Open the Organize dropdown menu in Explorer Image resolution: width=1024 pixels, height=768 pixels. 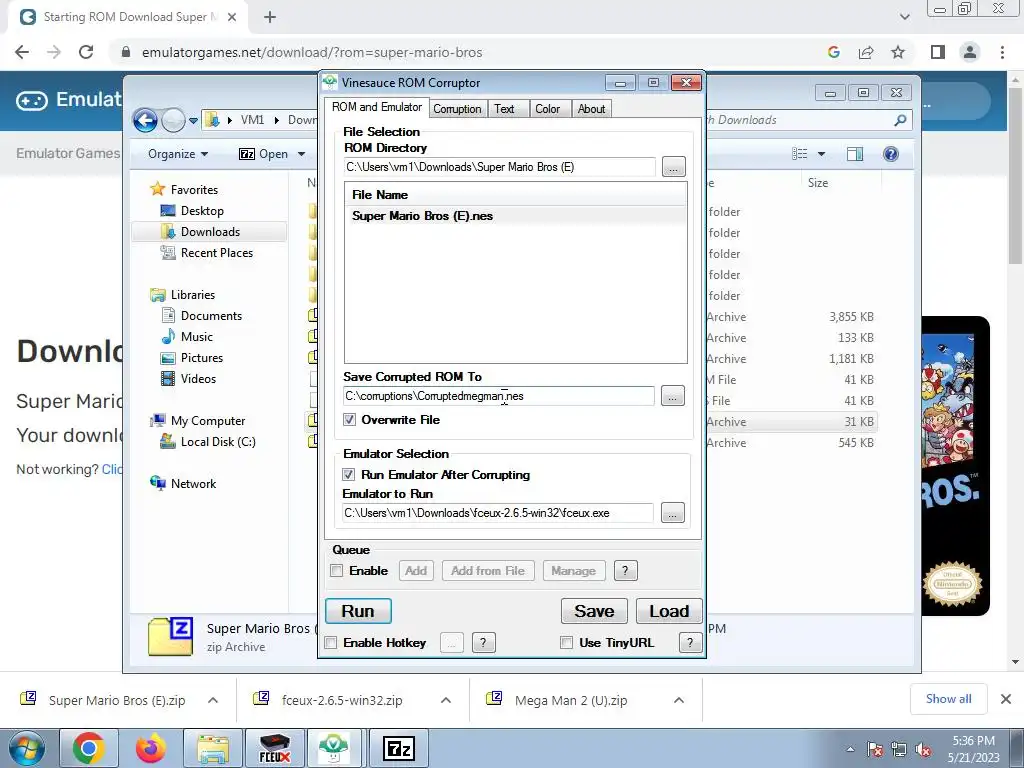178,154
